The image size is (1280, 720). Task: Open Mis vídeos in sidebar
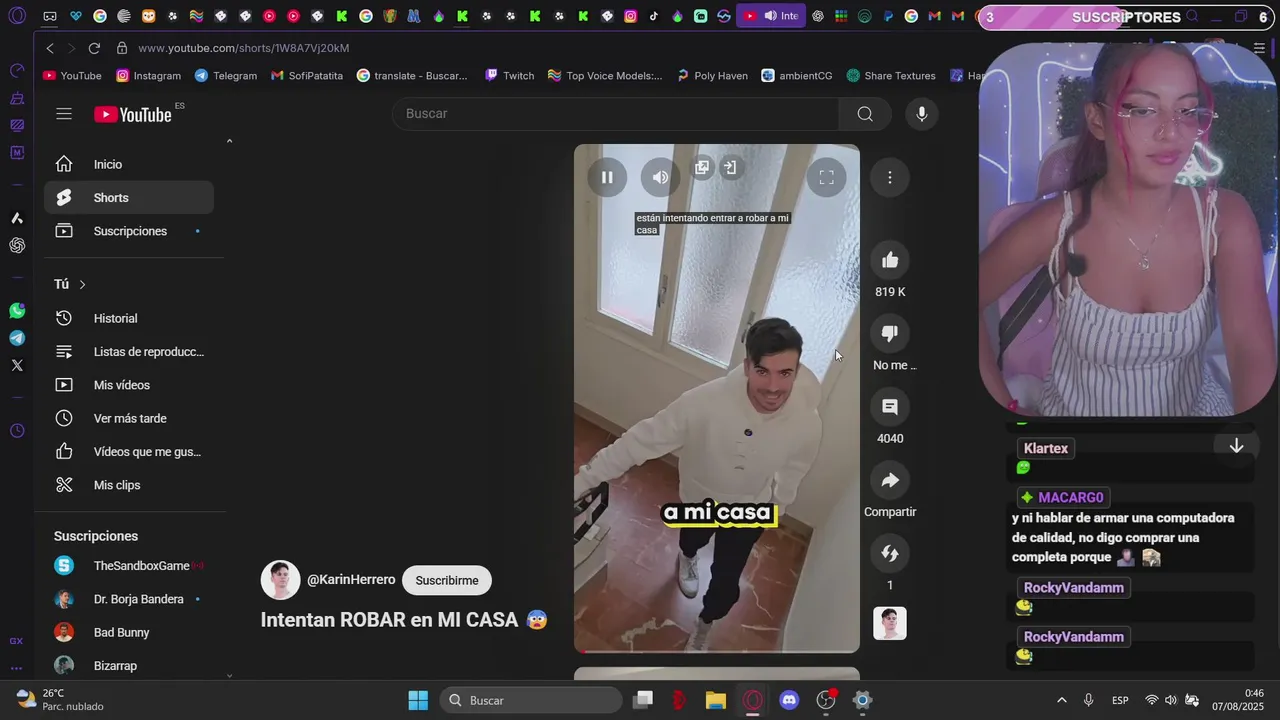[x=129, y=385]
